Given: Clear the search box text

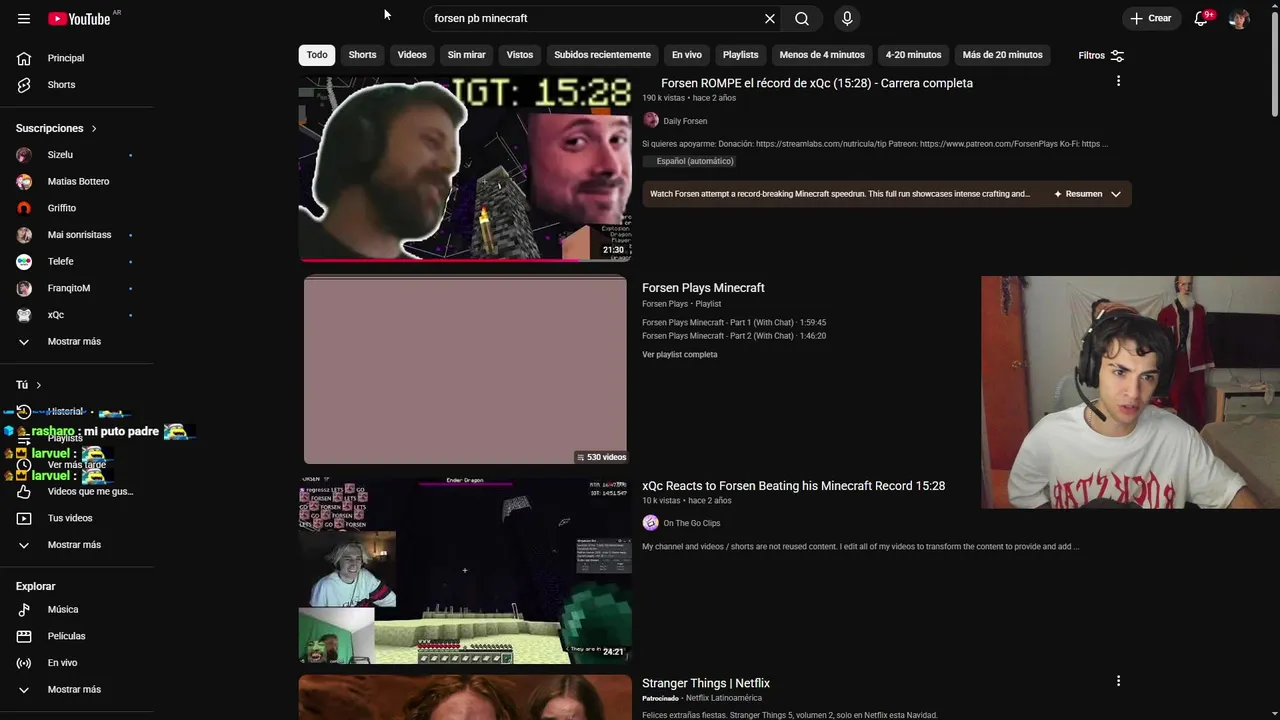Looking at the screenshot, I should click(x=770, y=19).
